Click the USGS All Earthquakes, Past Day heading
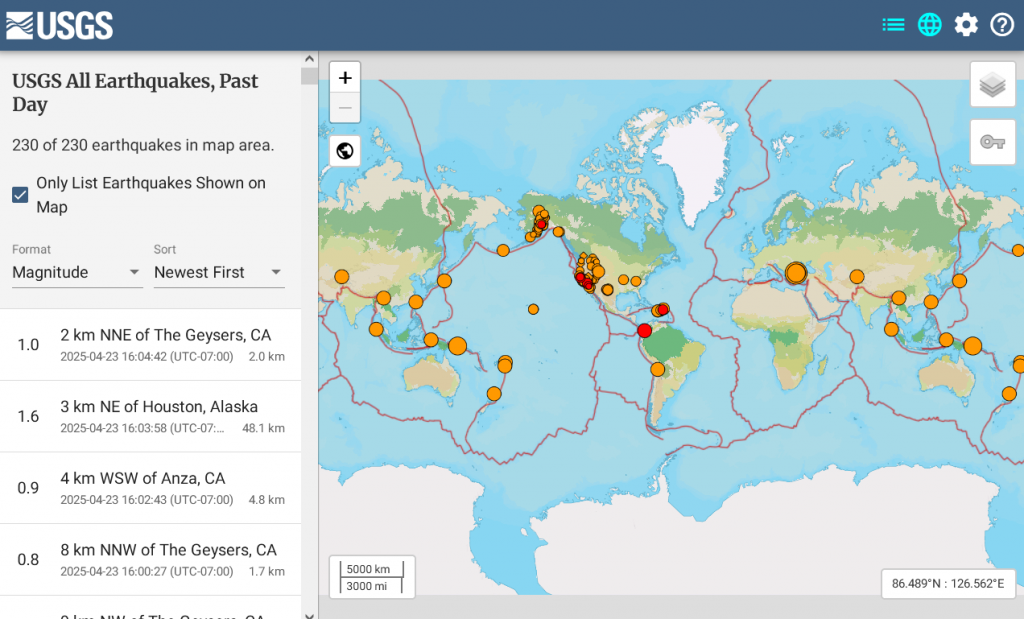The width and height of the screenshot is (1024, 619). (135, 93)
